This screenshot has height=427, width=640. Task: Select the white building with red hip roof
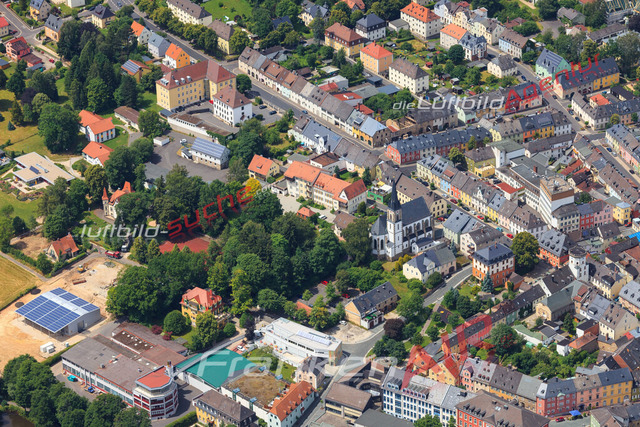(x=232, y=104)
